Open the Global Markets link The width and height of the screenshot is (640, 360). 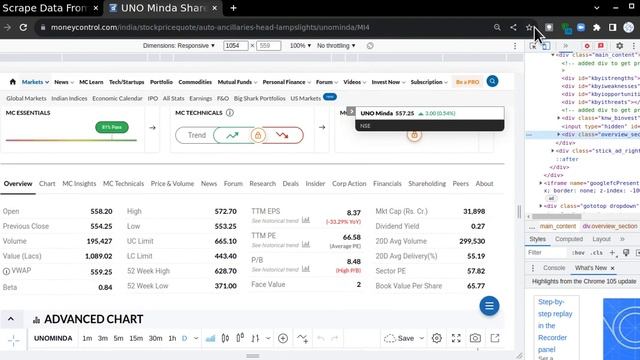click(x=27, y=98)
